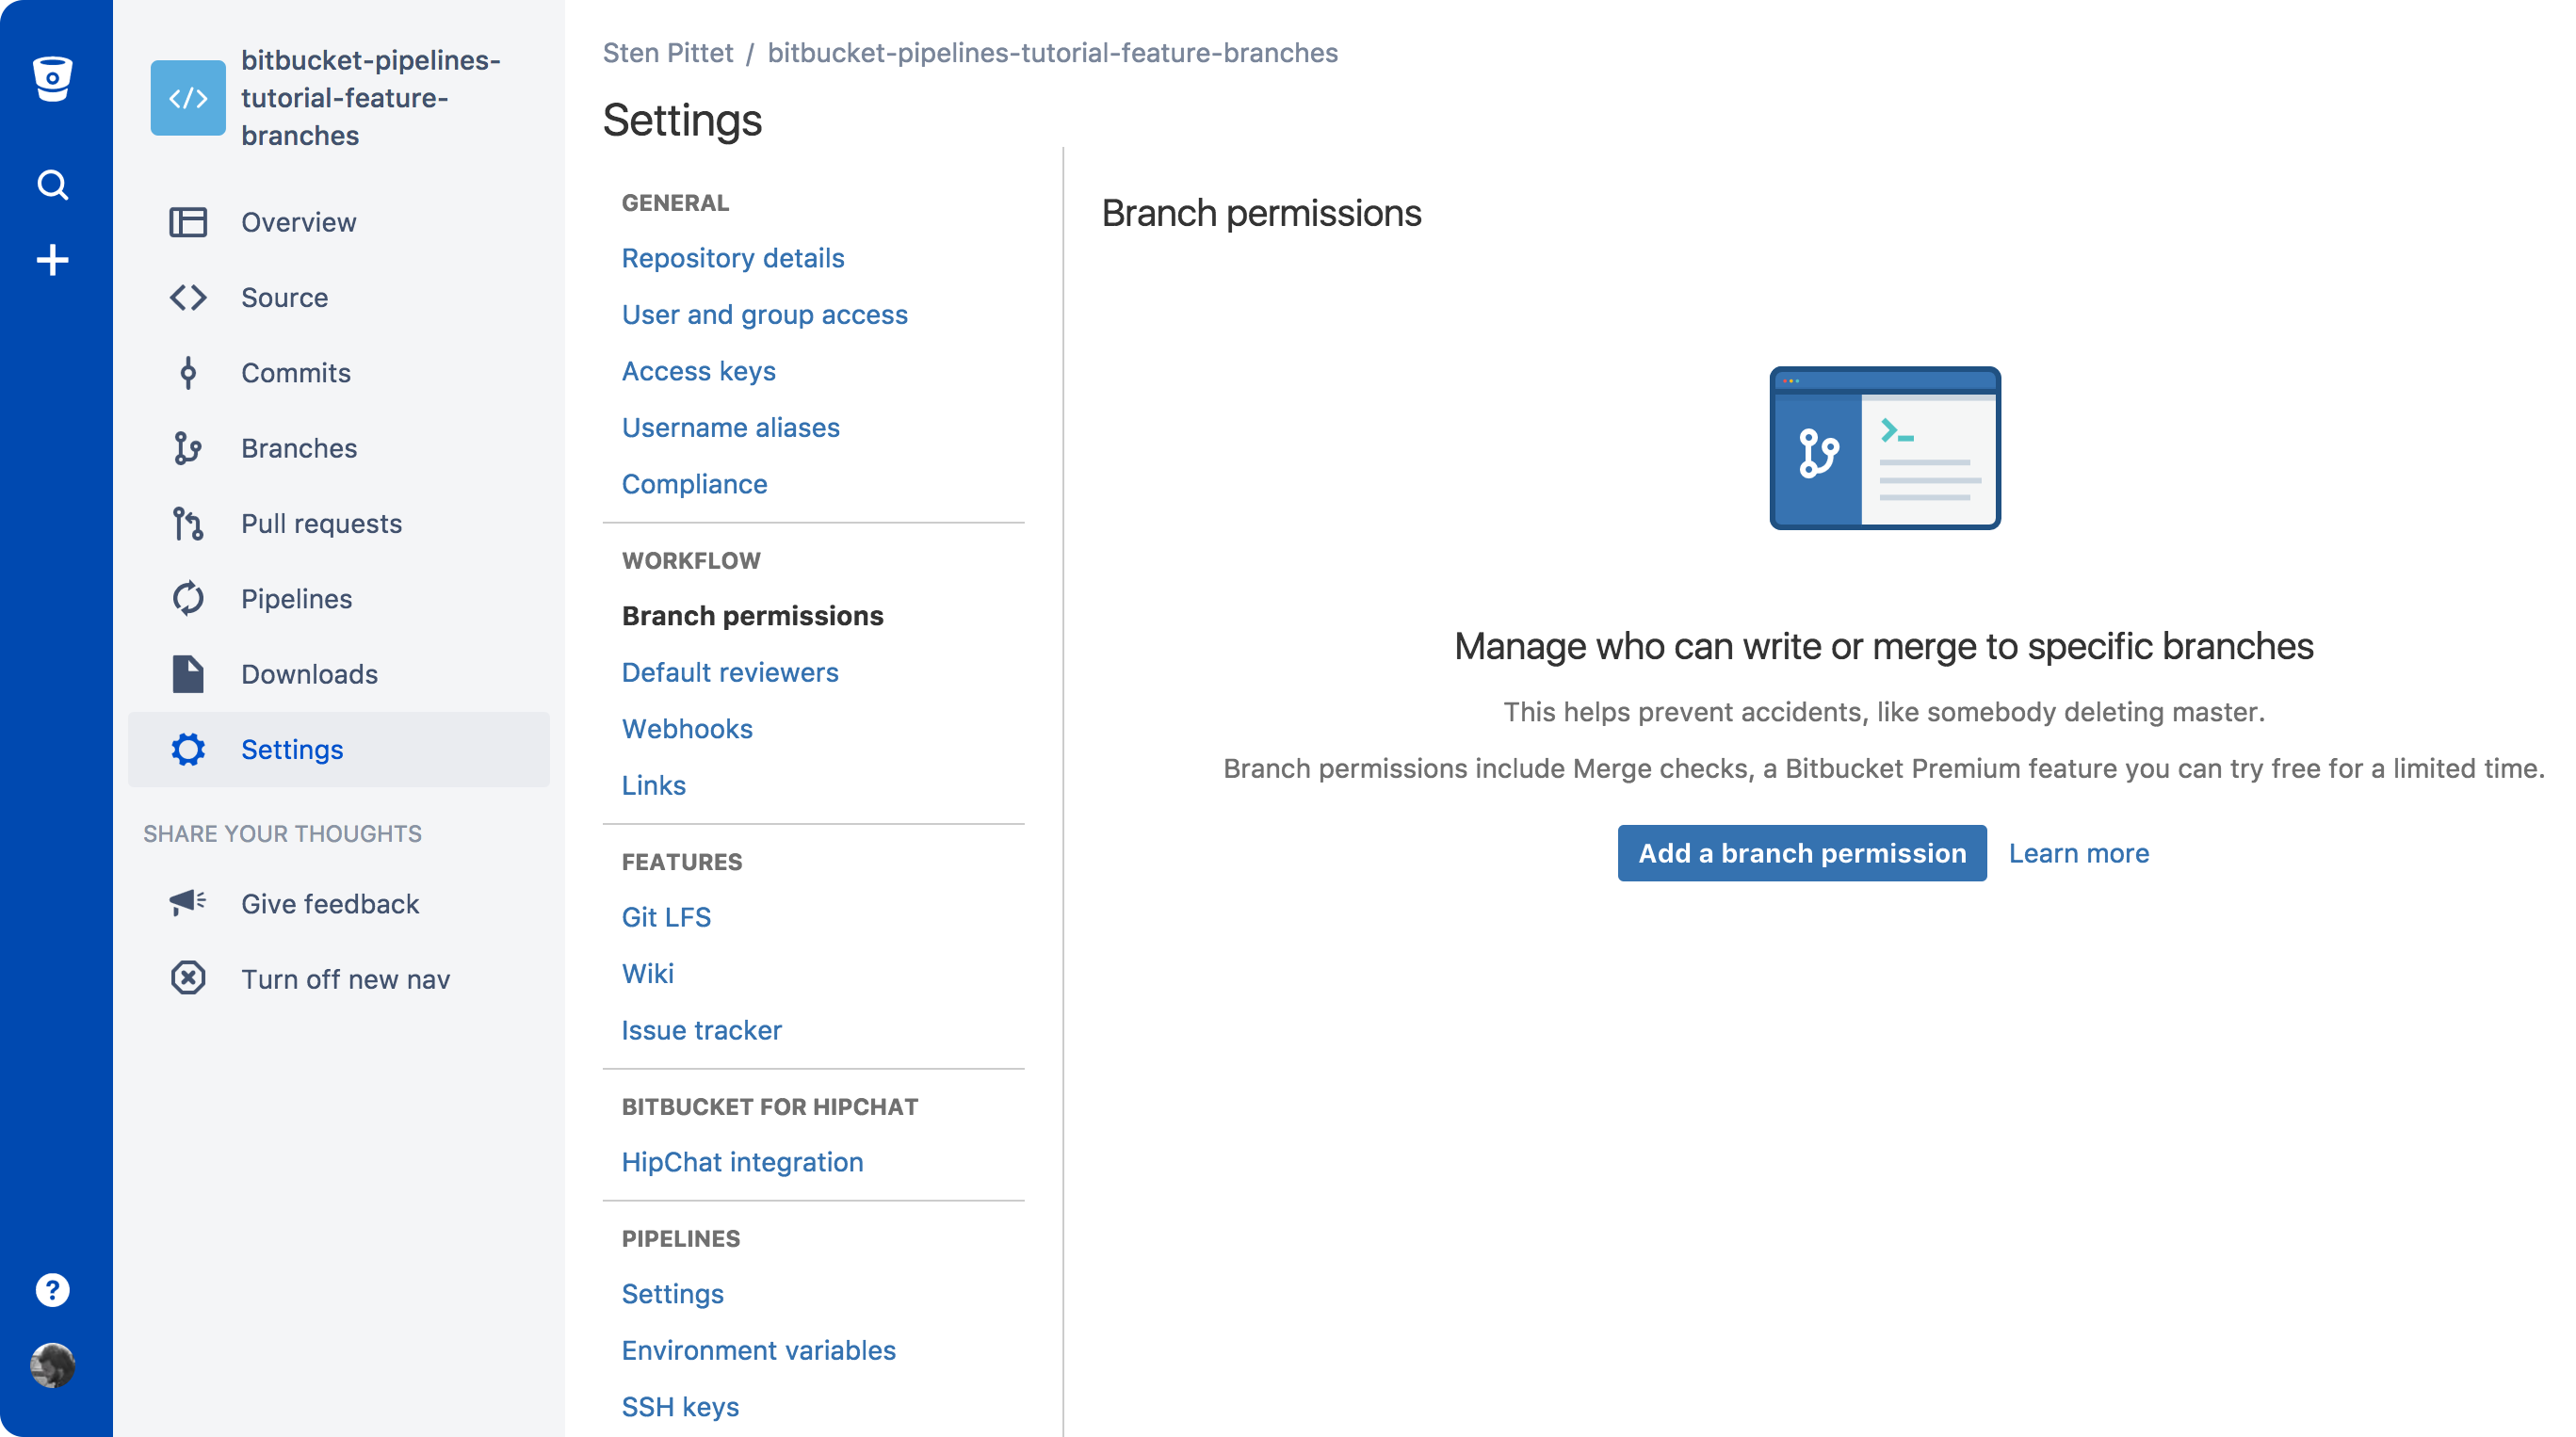Click the Pull requests icon

tap(188, 523)
